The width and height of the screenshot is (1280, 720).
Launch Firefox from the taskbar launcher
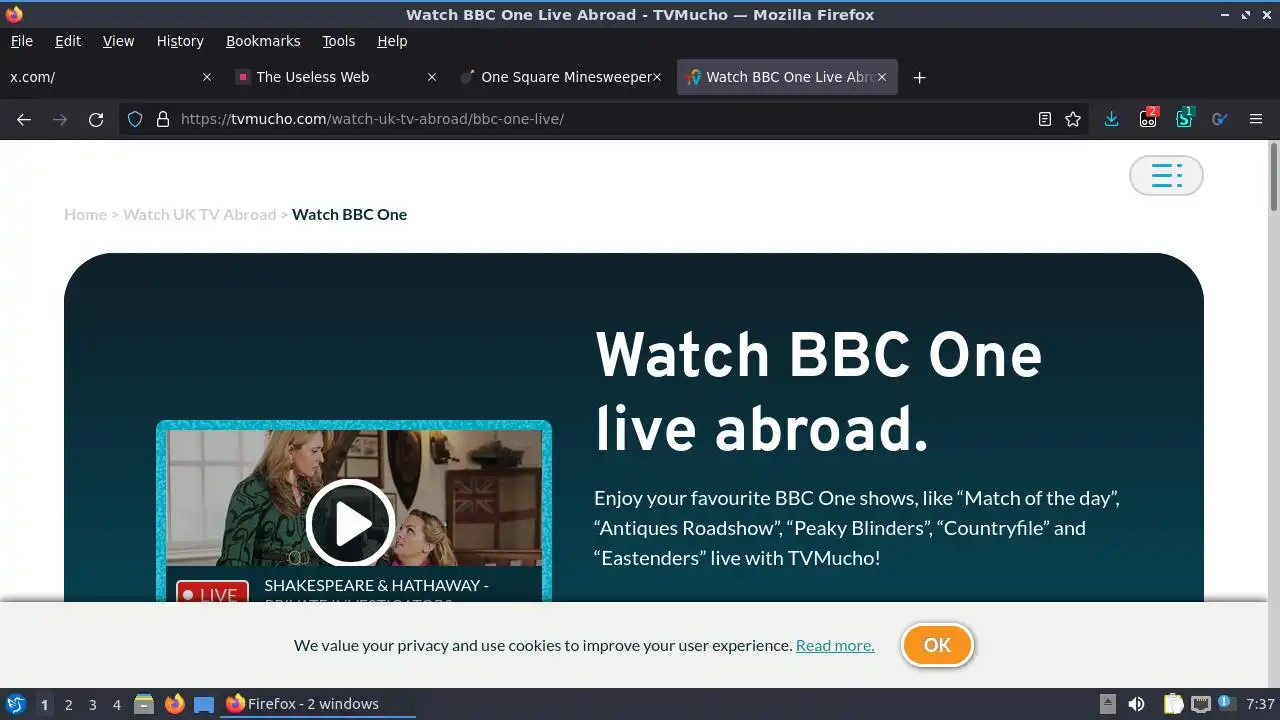(174, 704)
